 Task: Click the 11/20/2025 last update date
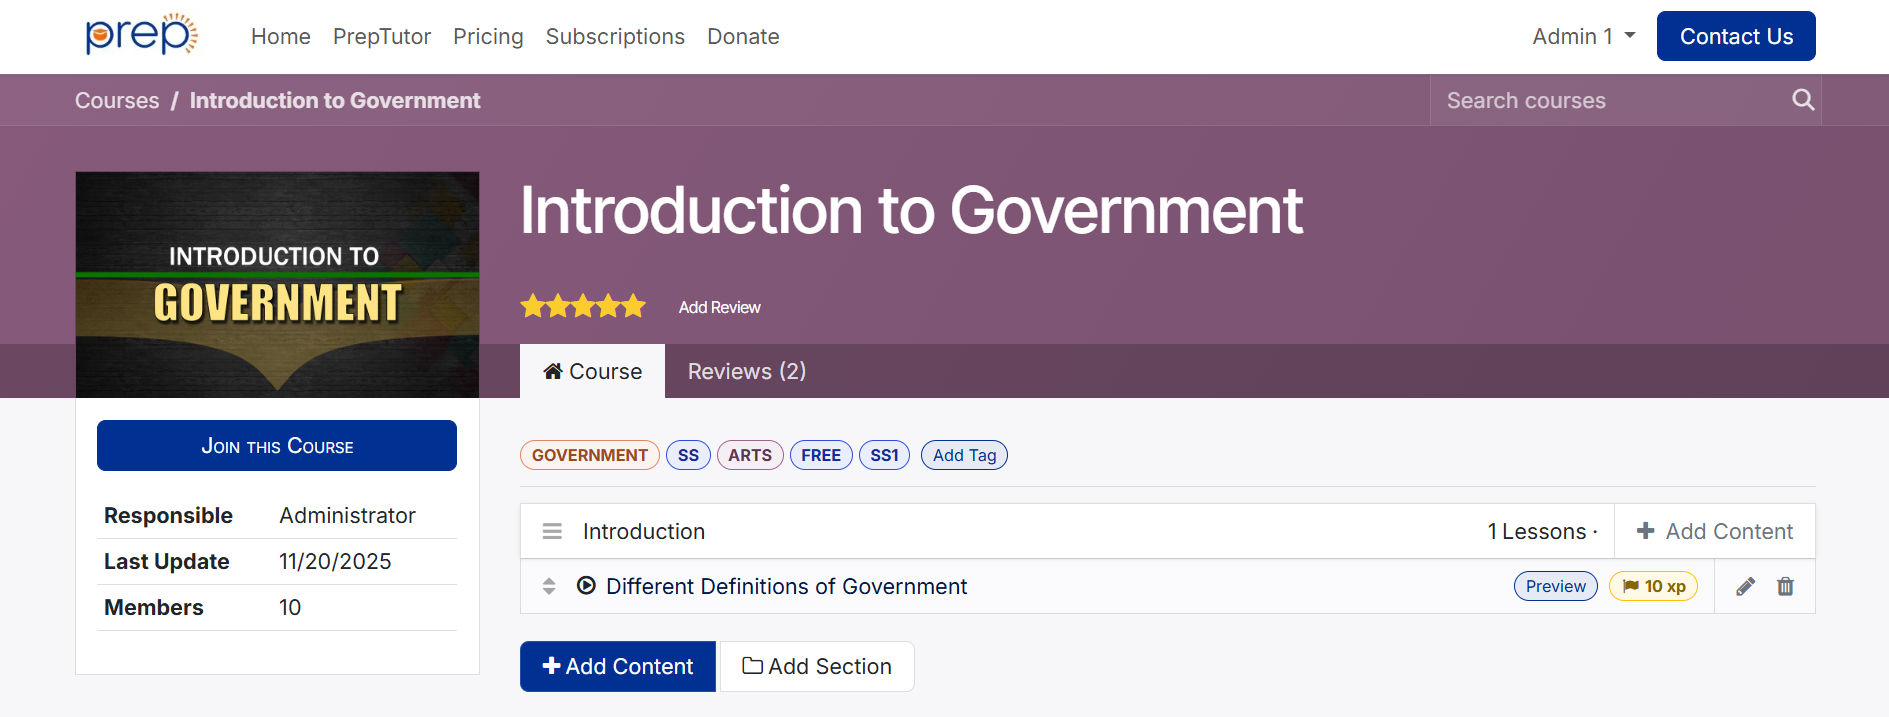(x=335, y=561)
